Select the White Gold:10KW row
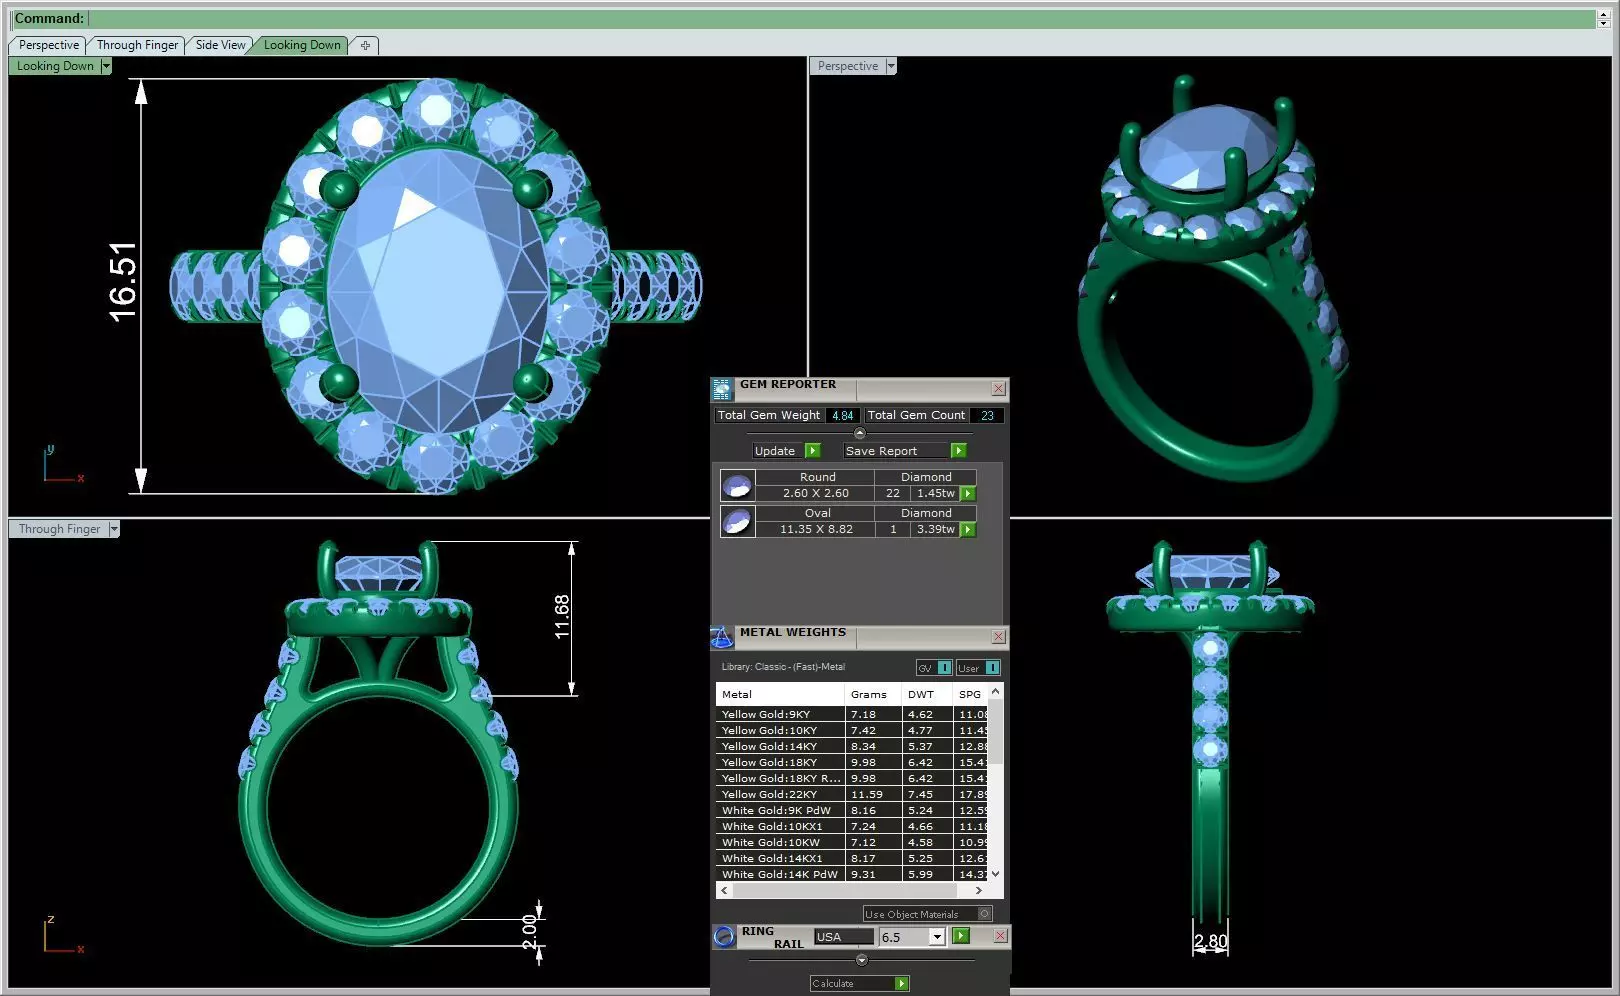The height and width of the screenshot is (996, 1620). click(852, 842)
